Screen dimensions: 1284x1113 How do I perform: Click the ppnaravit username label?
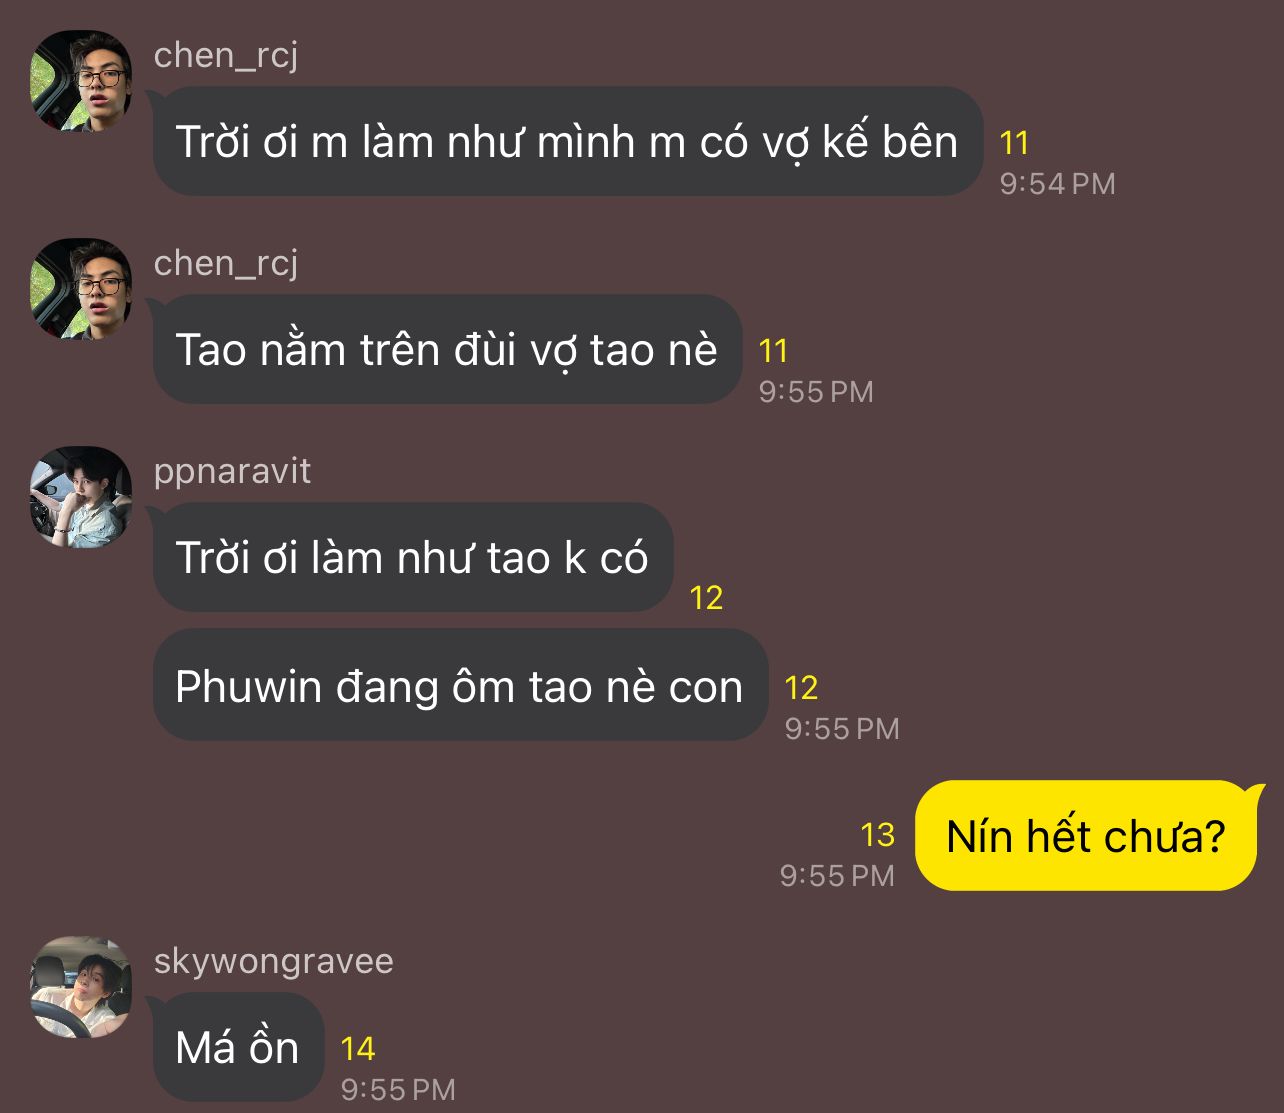point(232,471)
